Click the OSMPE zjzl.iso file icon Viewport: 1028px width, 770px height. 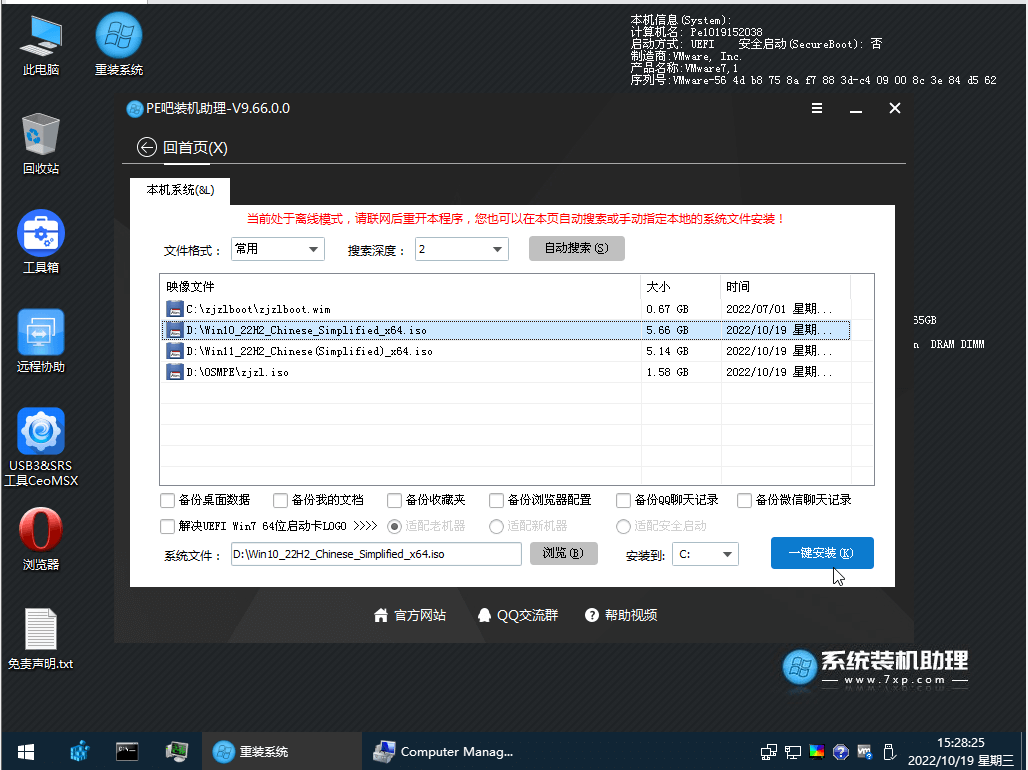tap(174, 372)
